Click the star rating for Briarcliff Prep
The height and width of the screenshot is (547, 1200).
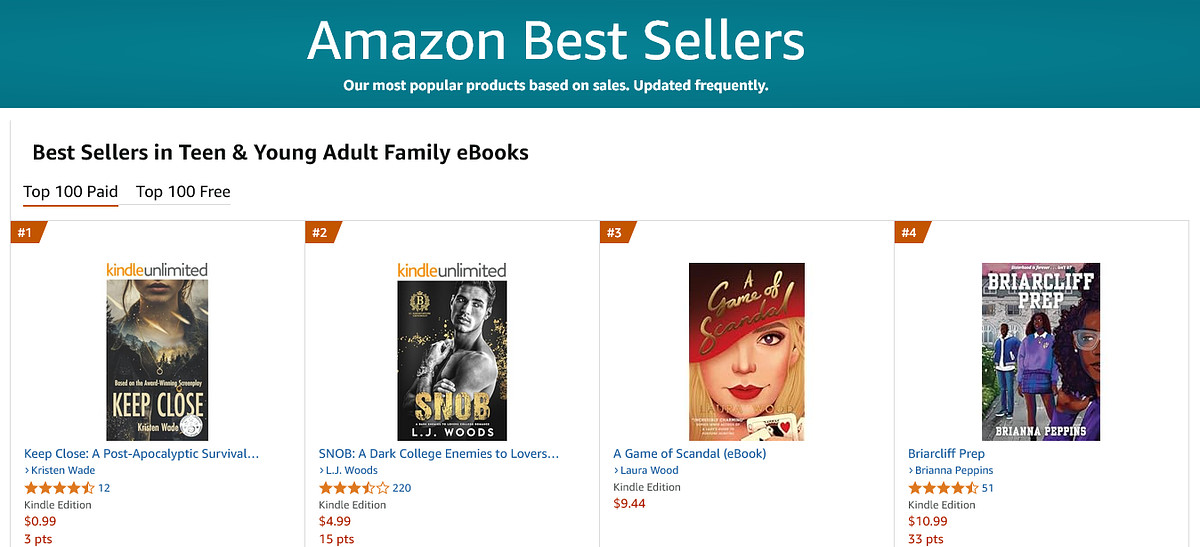[943, 488]
